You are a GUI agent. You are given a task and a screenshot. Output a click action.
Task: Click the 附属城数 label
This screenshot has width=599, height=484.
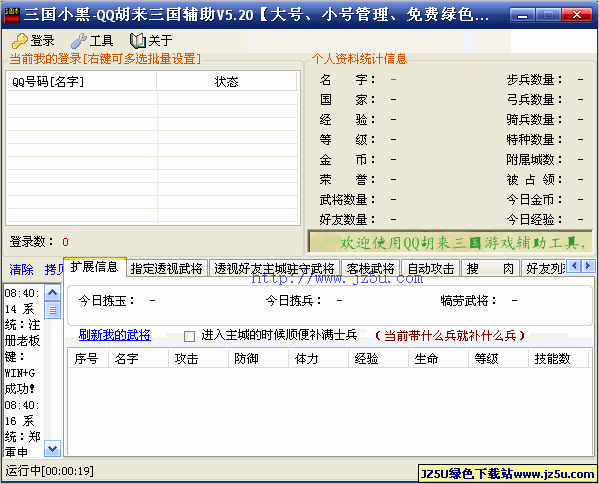click(x=534, y=159)
